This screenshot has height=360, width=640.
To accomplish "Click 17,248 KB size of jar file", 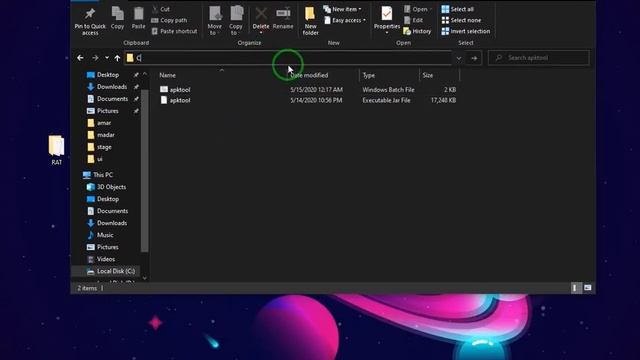I will pyautogui.click(x=443, y=100).
